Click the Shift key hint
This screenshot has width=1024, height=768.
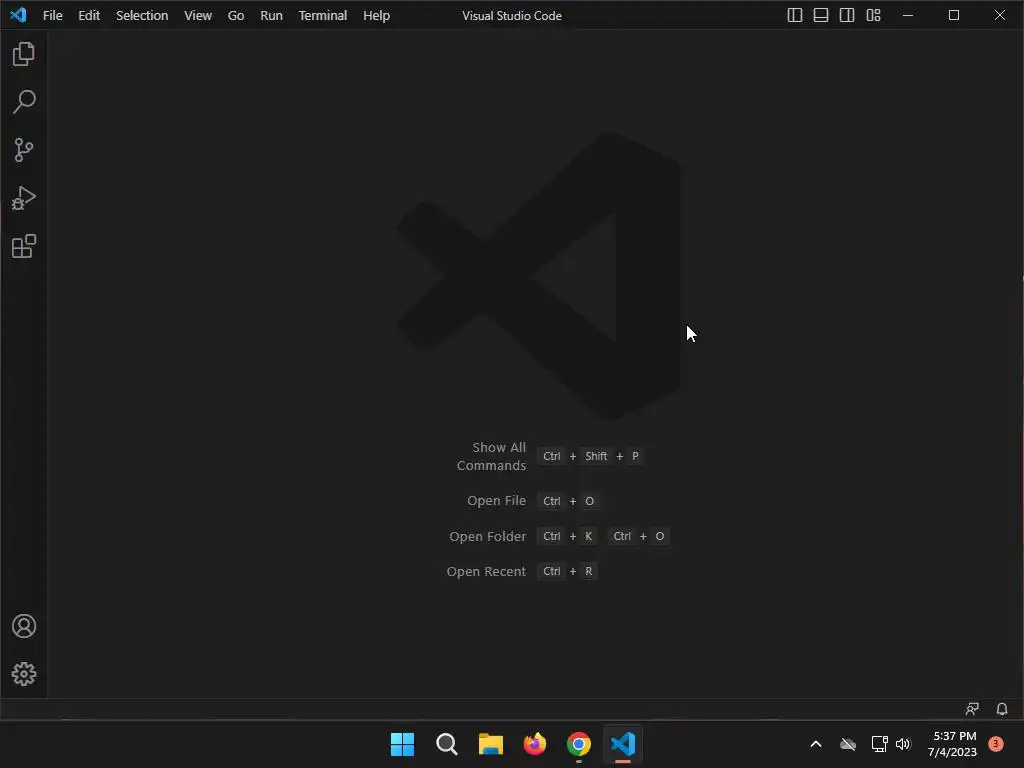tap(596, 456)
